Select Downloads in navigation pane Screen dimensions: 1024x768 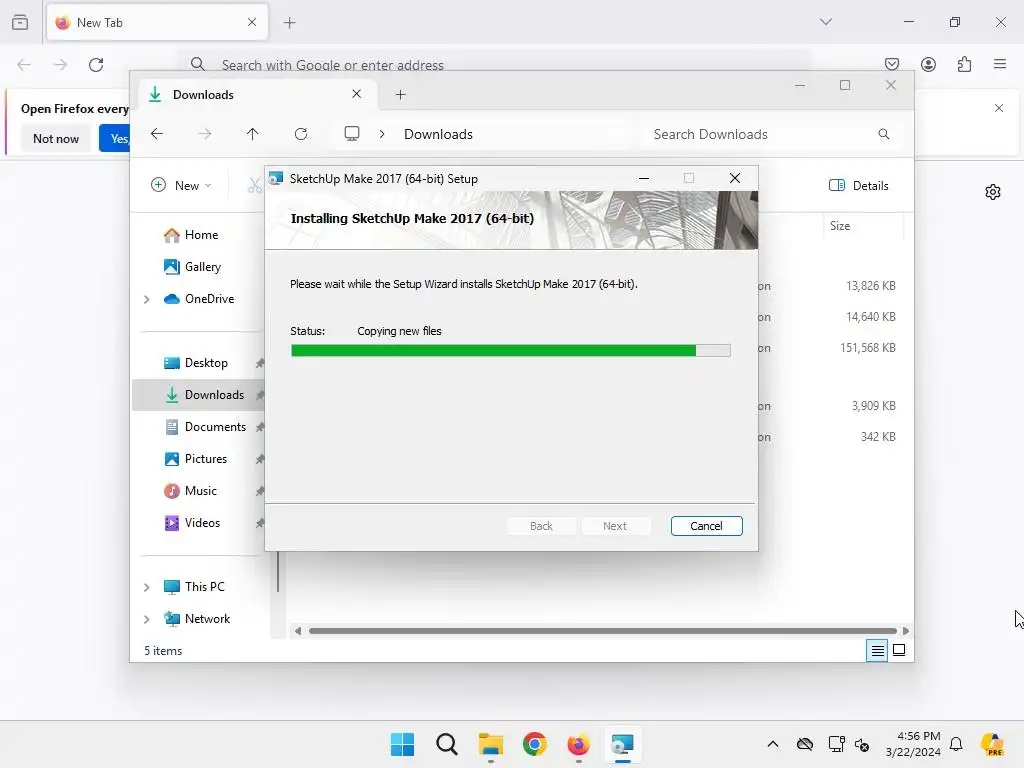pos(204,395)
